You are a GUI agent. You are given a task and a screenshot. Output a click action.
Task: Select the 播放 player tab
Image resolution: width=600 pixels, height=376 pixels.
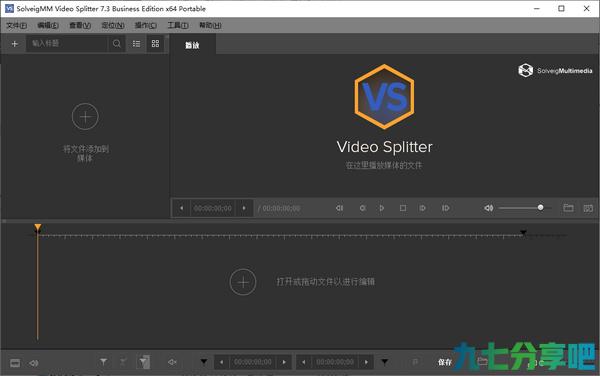pos(192,45)
